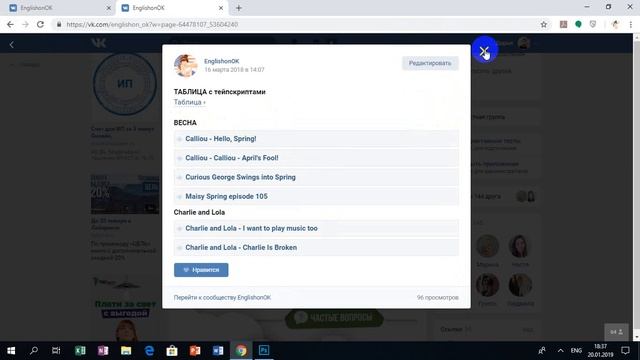Close the VK post popup with X button
Image resolution: width=640 pixels, height=360 pixels.
point(484,51)
